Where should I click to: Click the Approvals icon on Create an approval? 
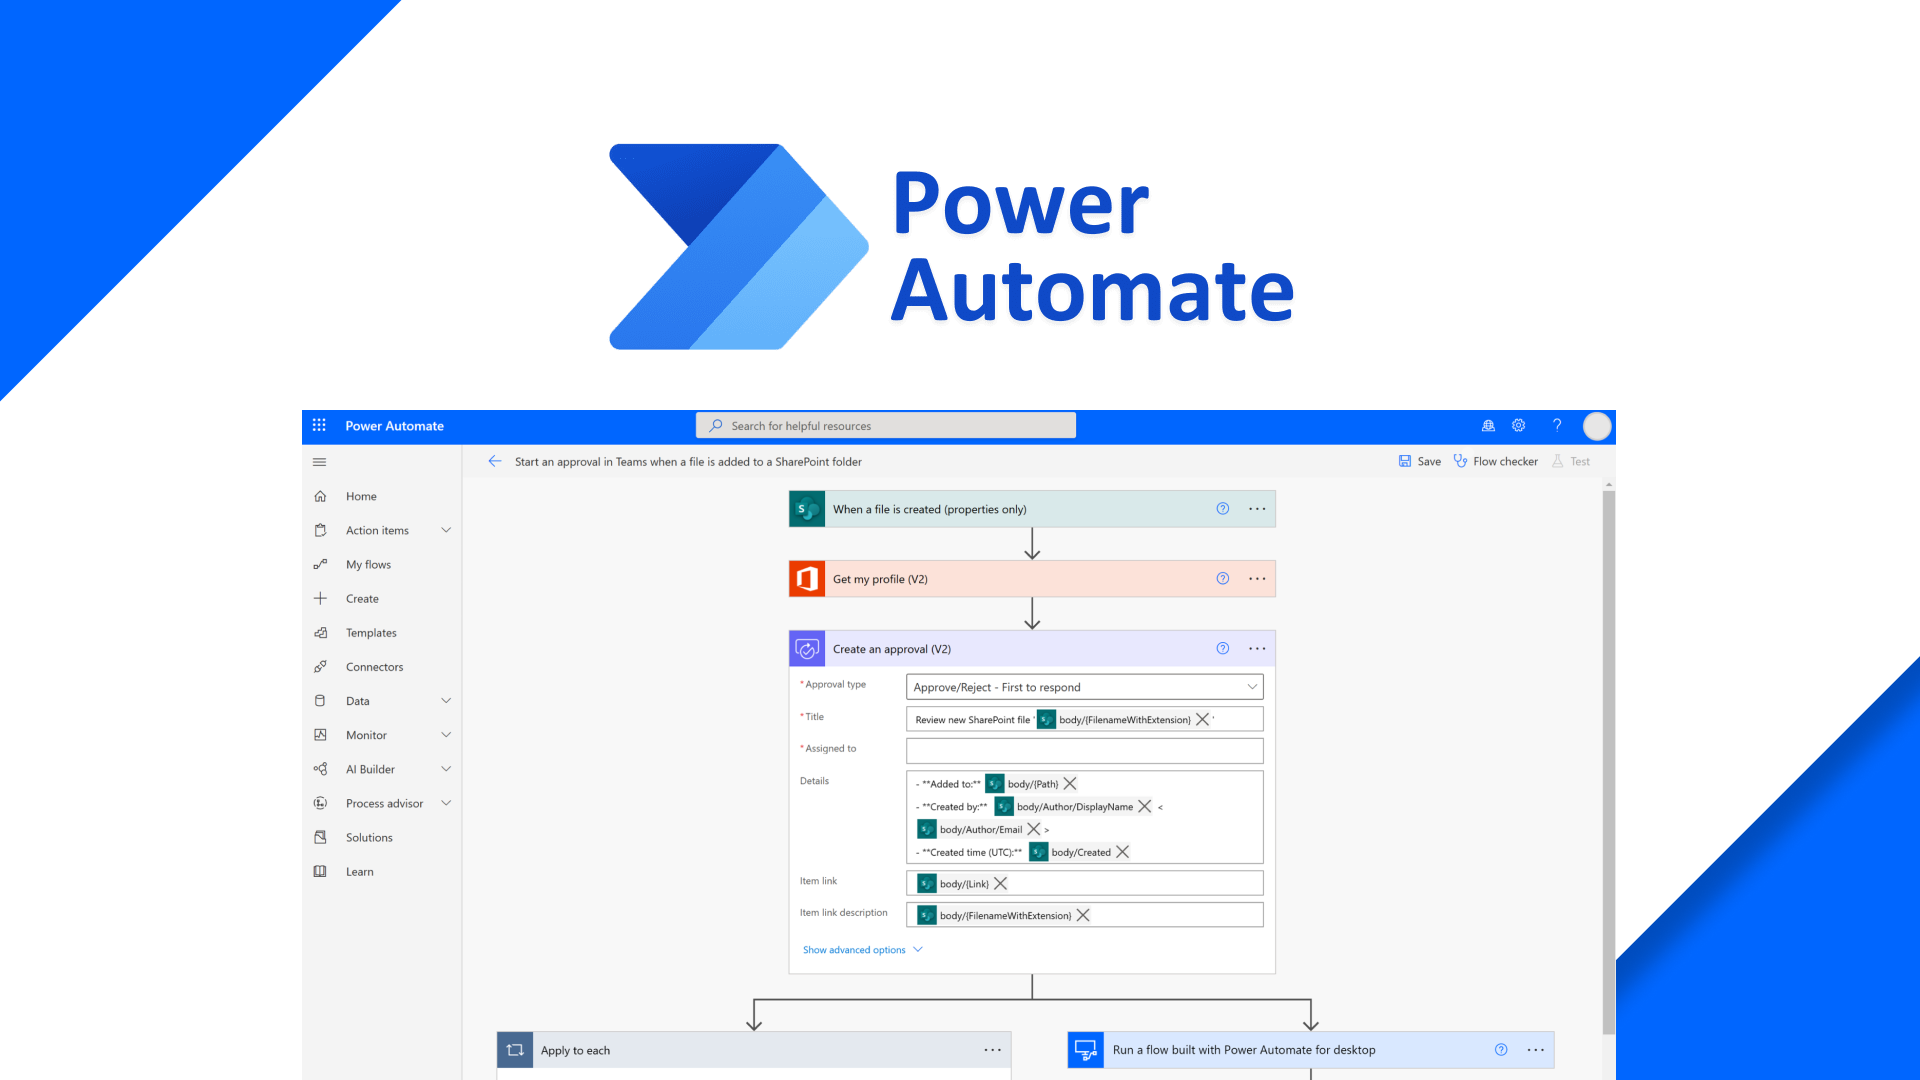point(807,648)
